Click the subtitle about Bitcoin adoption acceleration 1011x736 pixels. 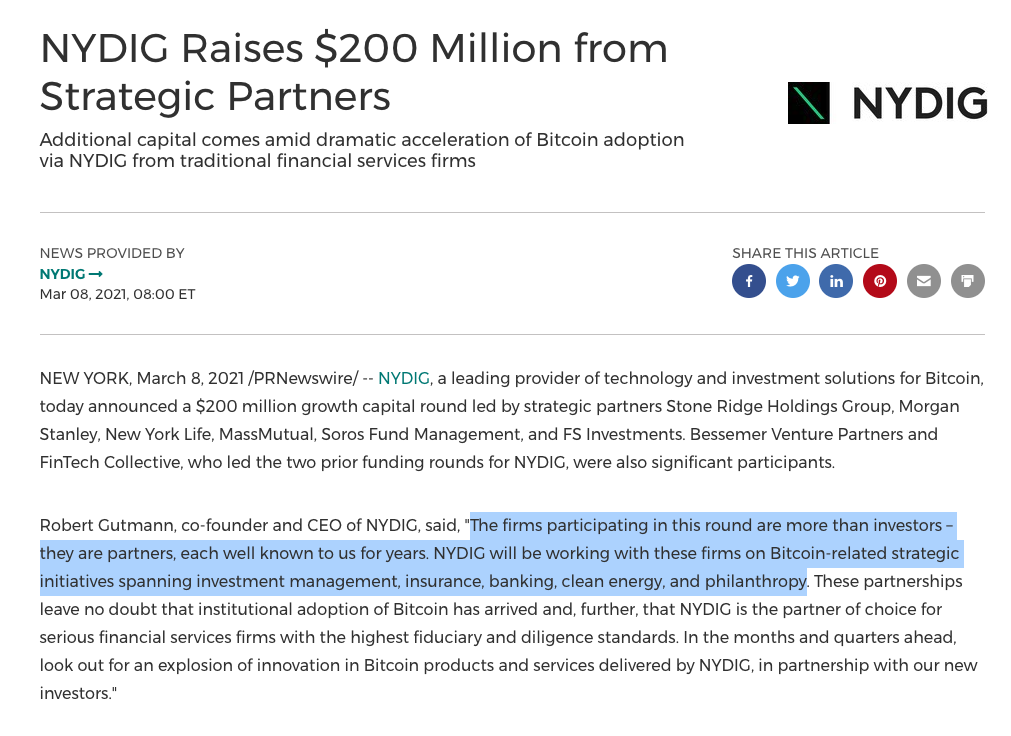tap(362, 150)
